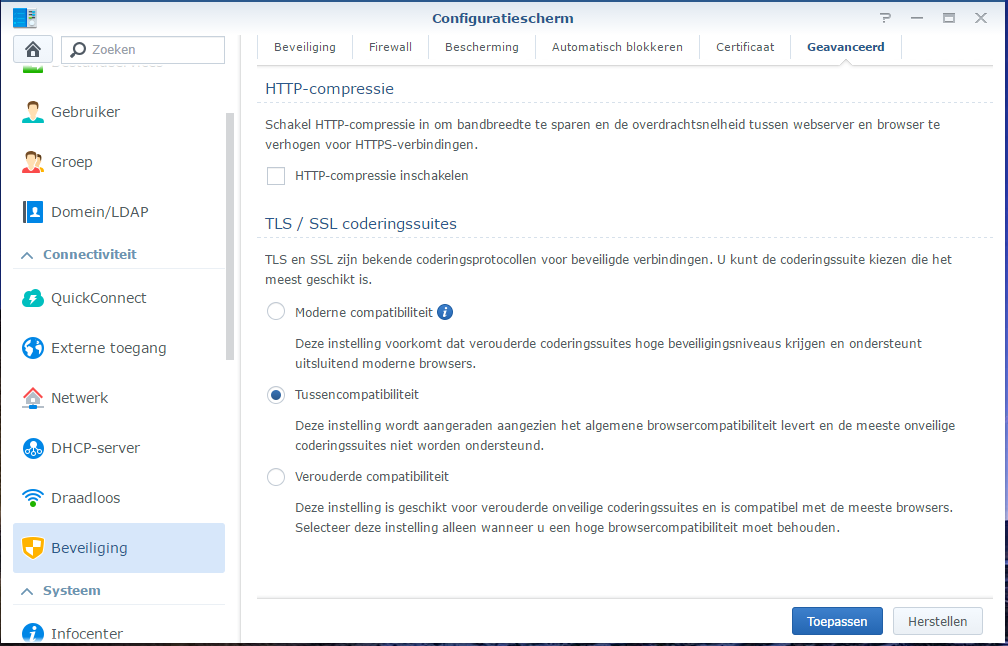Click the Home icon button
The width and height of the screenshot is (1008, 646).
[x=33, y=49]
